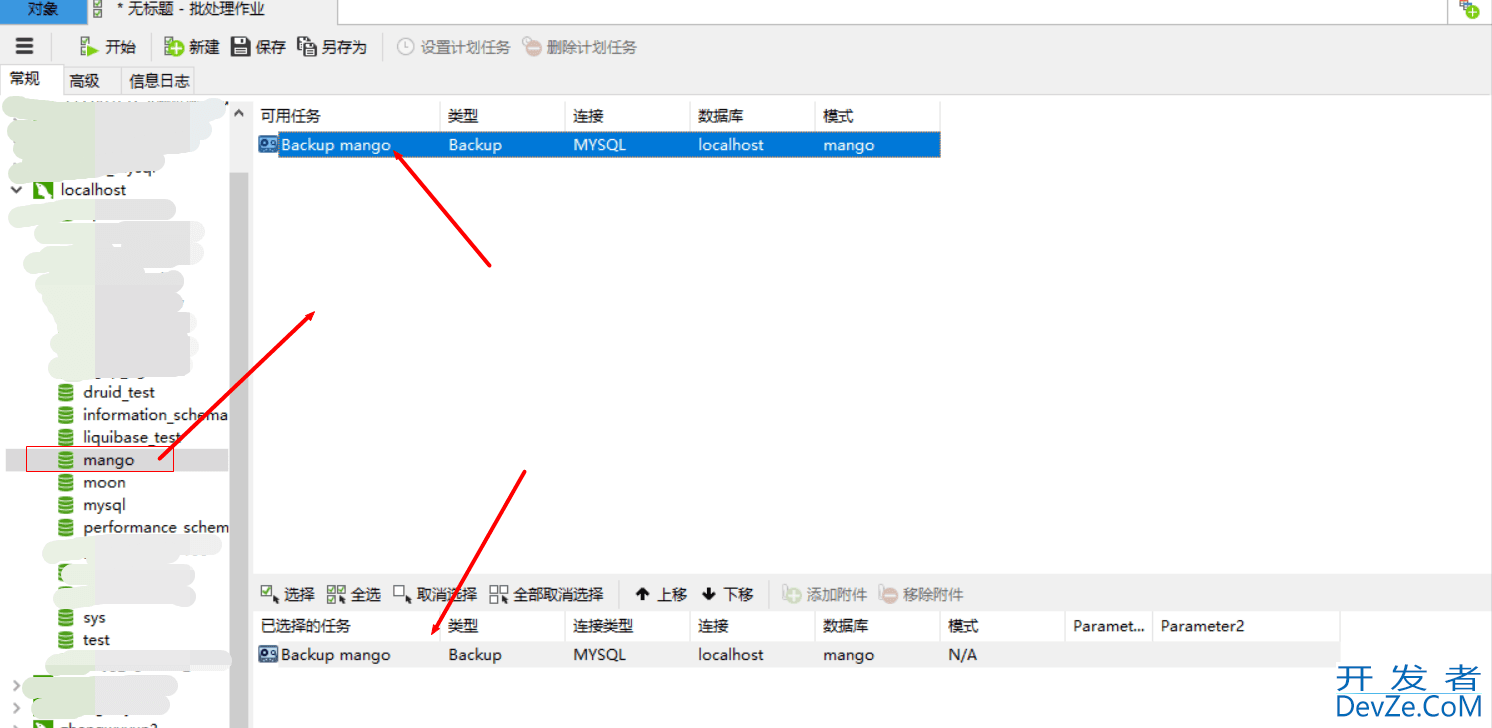The width and height of the screenshot is (1492, 728).
Task: Click the mysql database icon
Action: (x=66, y=505)
